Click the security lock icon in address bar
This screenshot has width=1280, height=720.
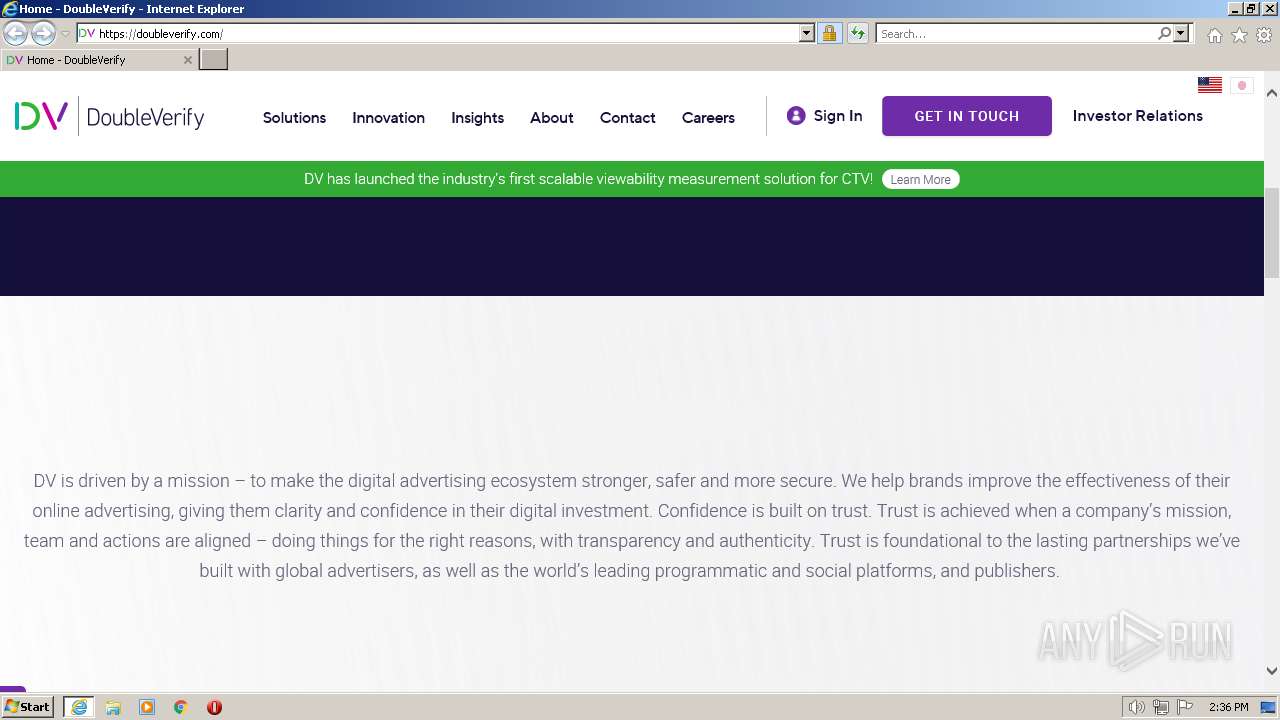(829, 33)
